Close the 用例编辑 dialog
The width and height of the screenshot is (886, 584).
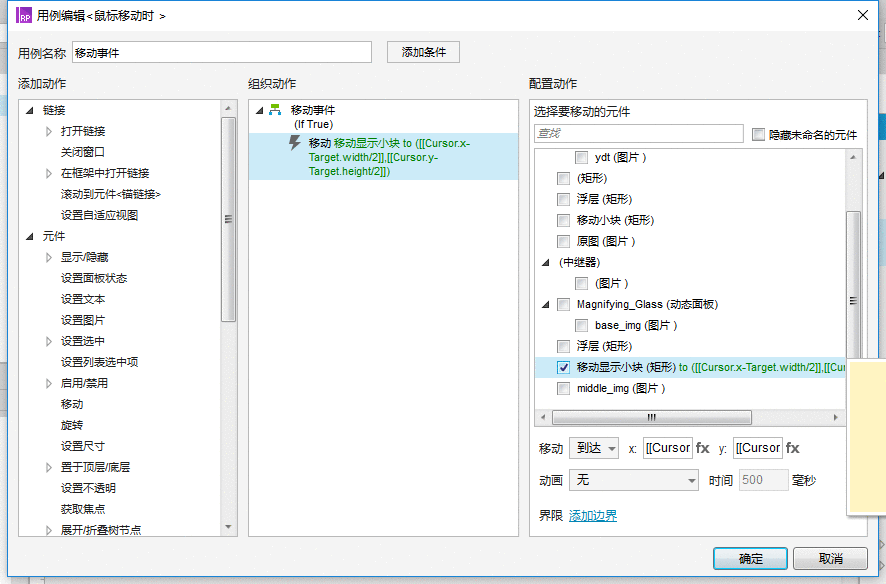click(863, 15)
